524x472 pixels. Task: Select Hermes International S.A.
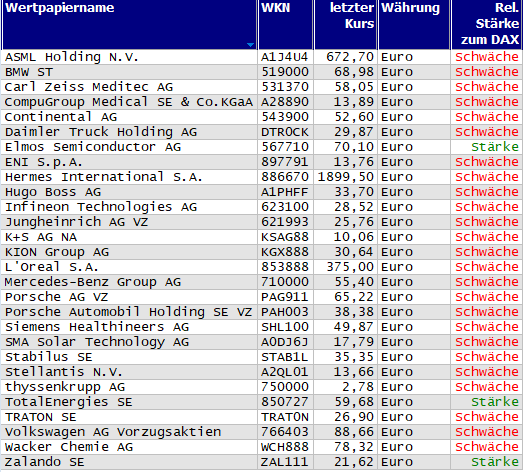coord(104,177)
